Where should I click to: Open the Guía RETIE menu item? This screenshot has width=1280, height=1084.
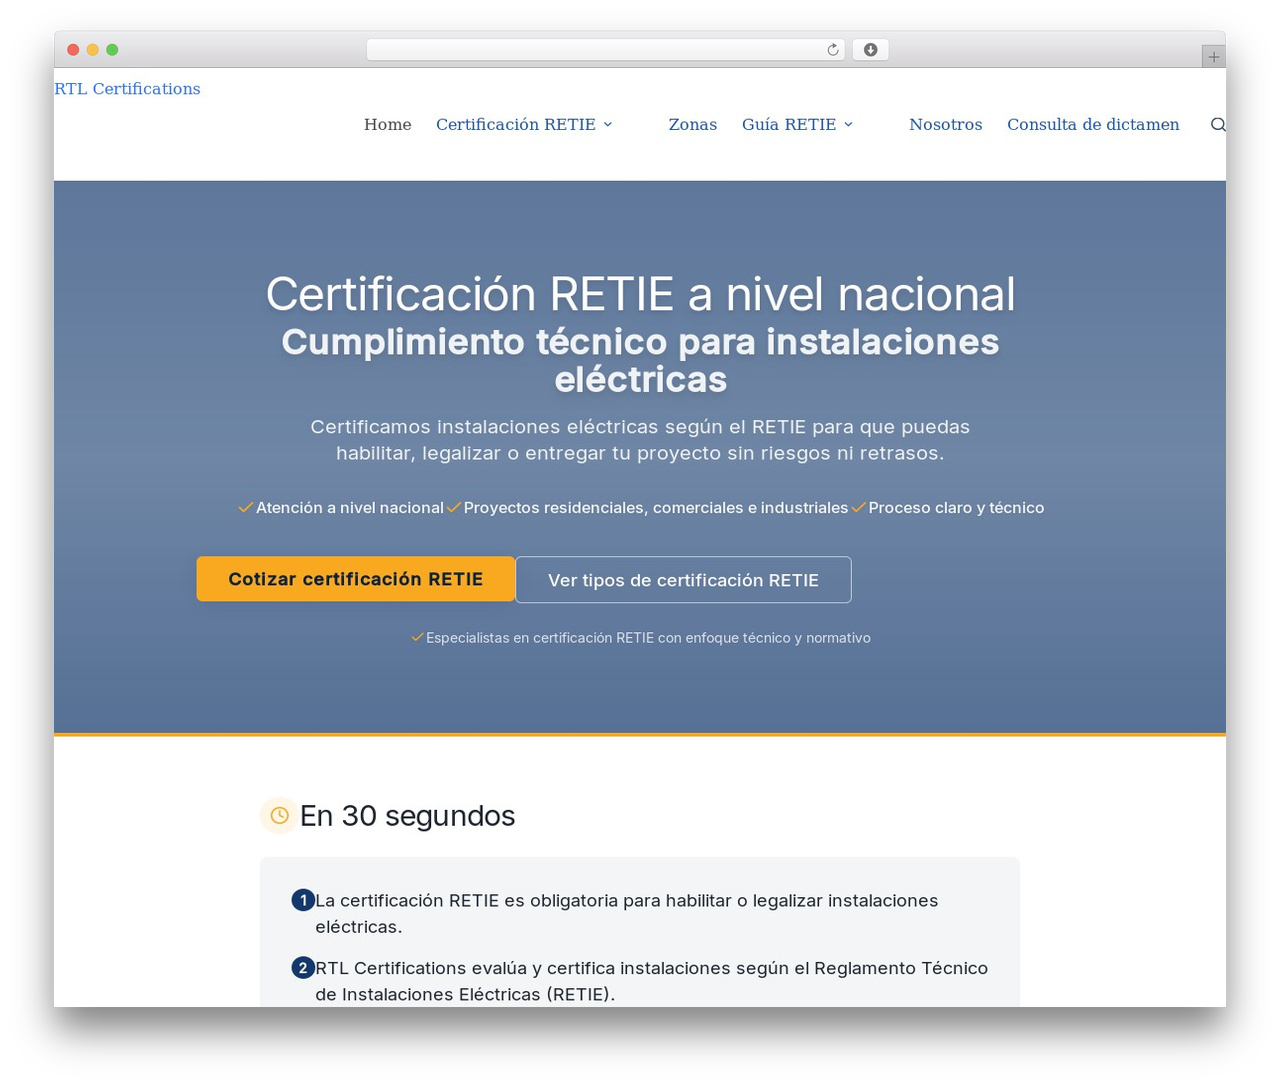click(x=789, y=125)
